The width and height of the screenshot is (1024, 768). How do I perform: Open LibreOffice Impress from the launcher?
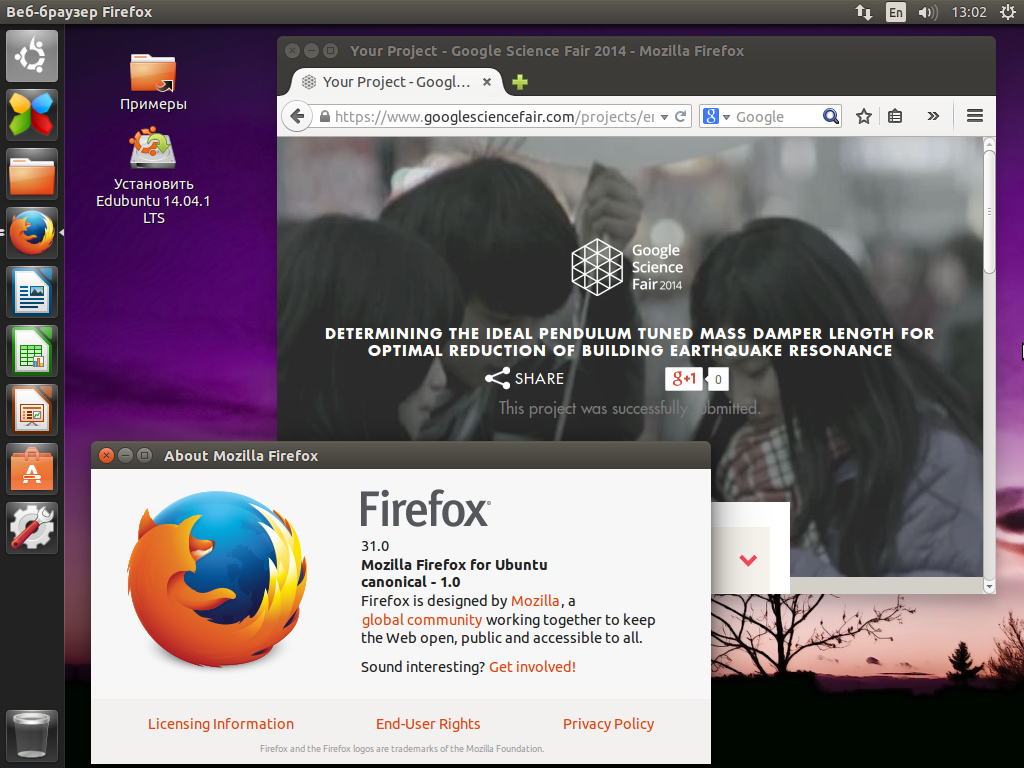pos(32,409)
